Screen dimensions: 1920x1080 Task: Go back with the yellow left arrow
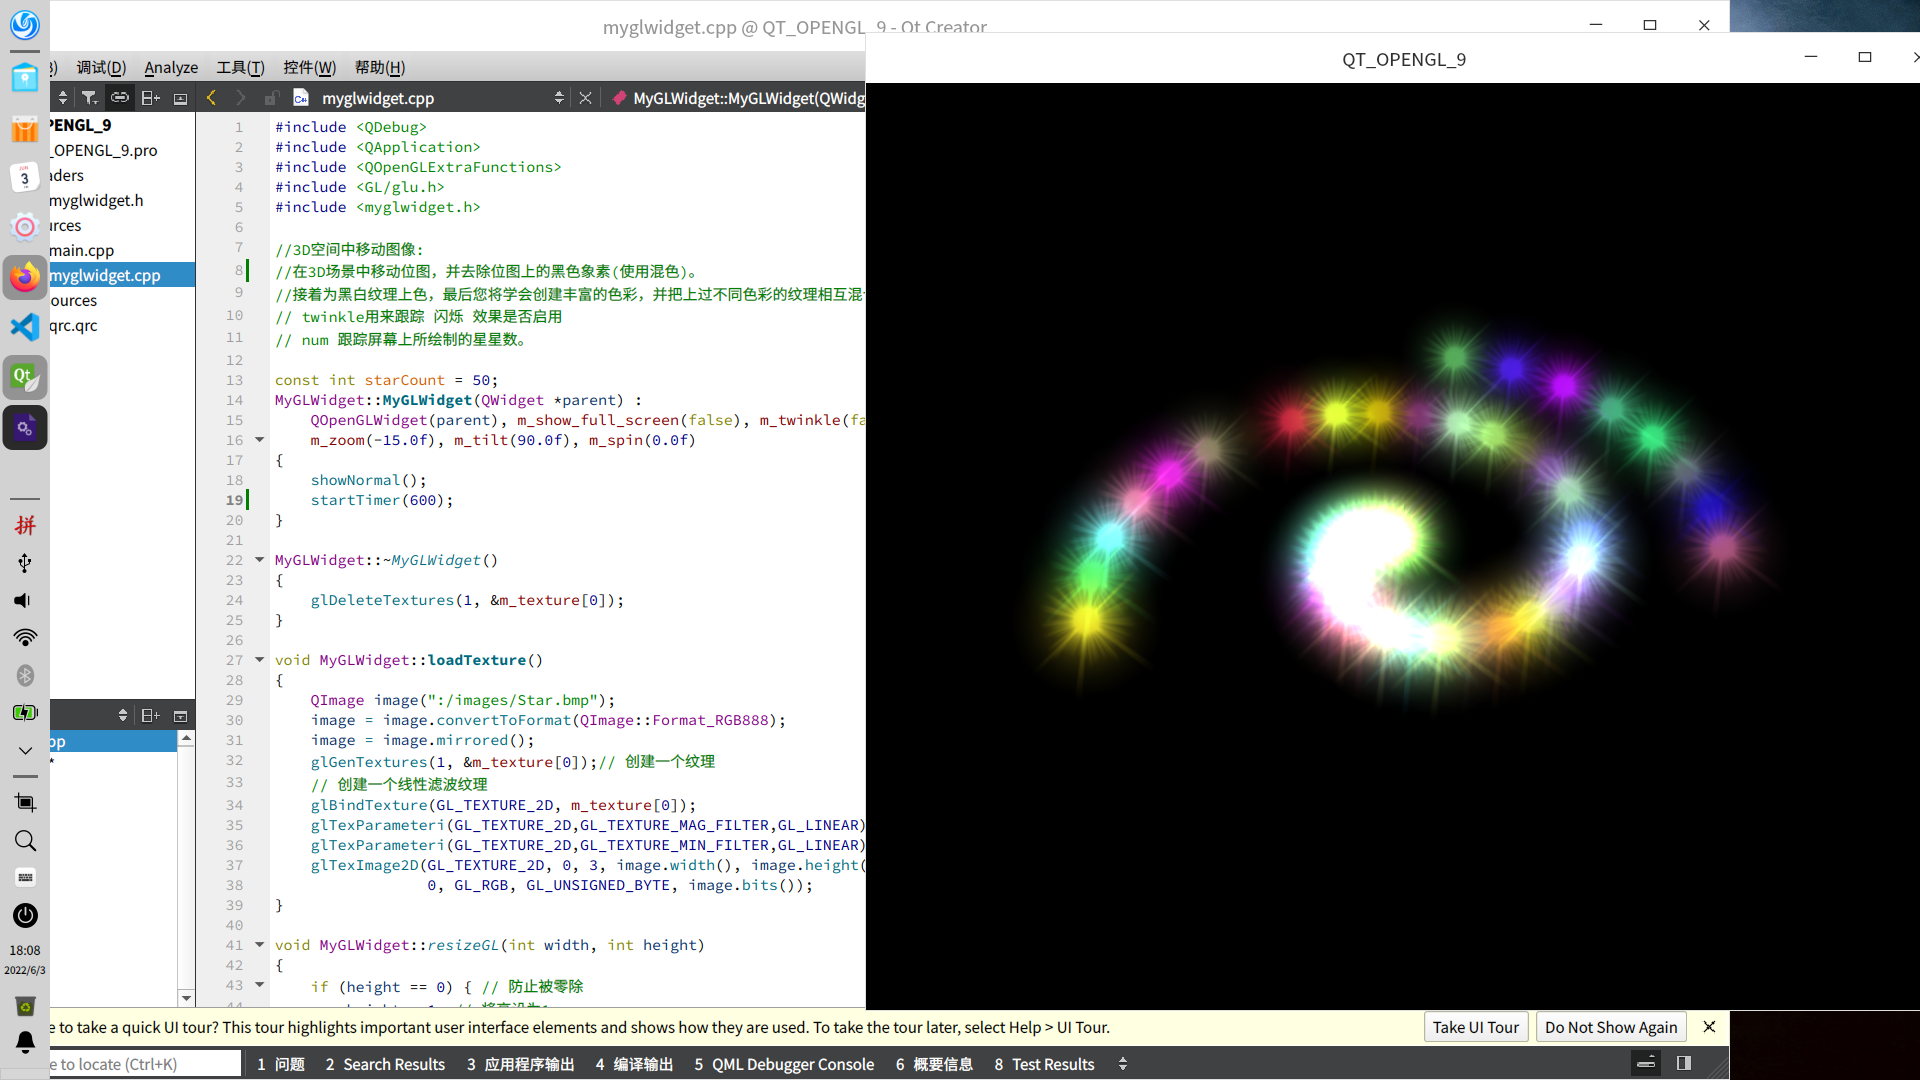tap(211, 98)
